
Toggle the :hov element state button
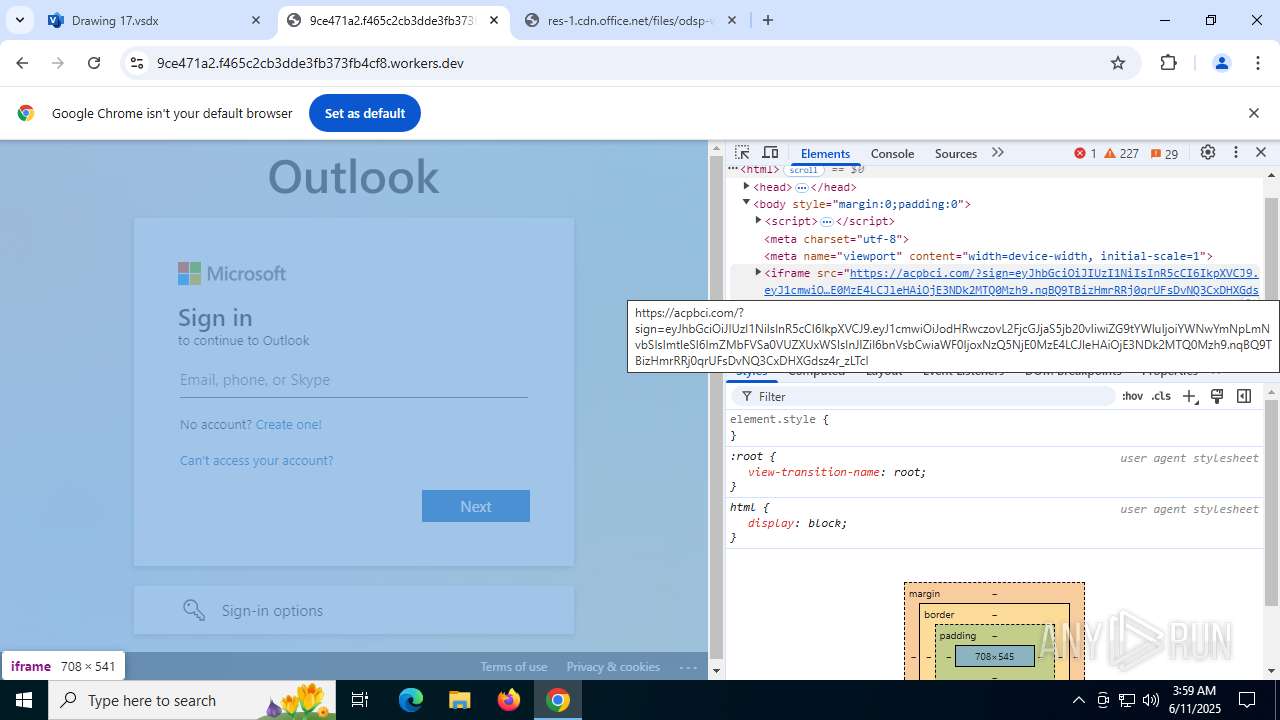1132,396
